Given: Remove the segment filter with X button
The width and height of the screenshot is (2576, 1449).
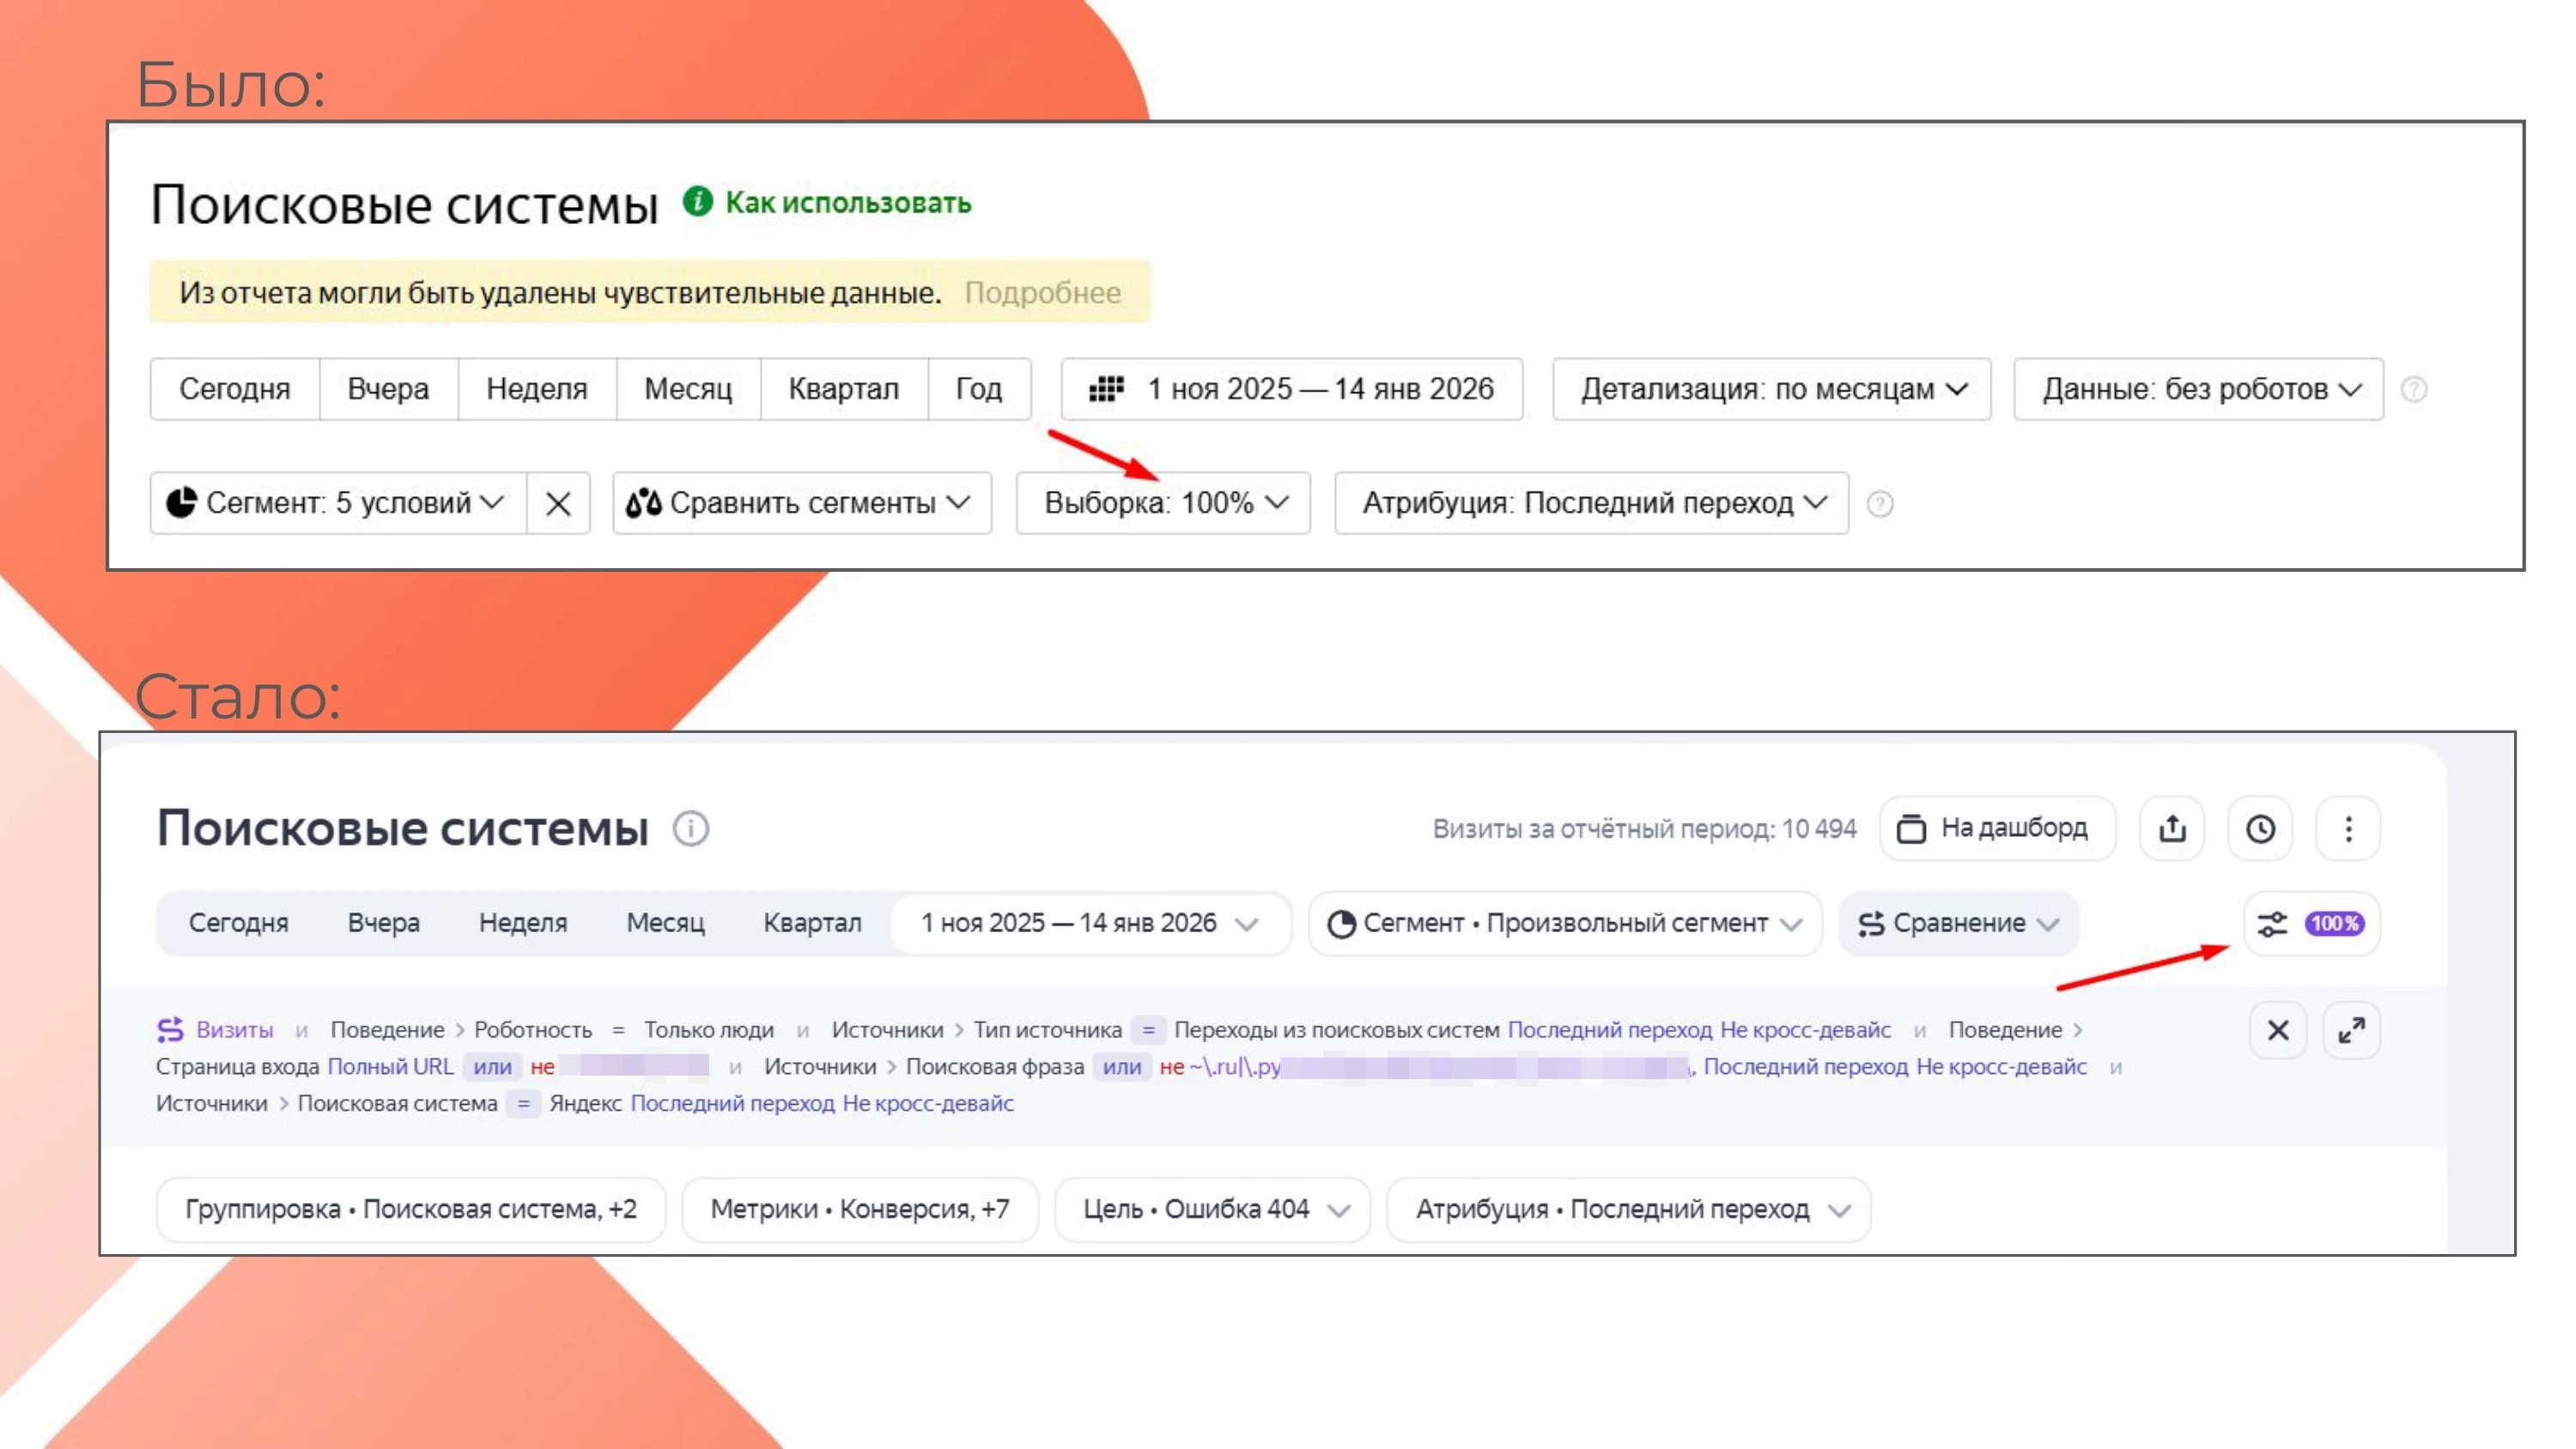Looking at the screenshot, I should 2277,1030.
